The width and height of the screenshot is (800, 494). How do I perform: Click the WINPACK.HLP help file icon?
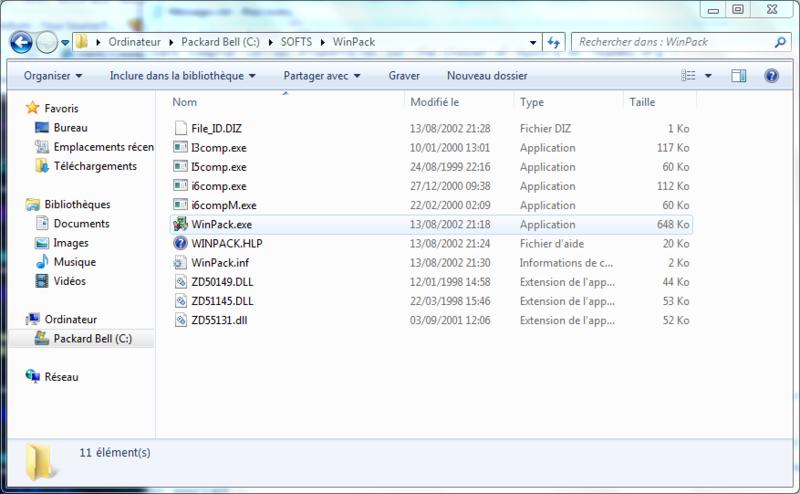point(180,243)
